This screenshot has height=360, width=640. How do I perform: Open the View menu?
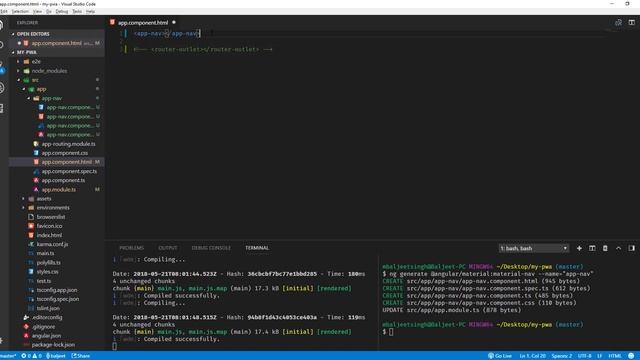tap(37, 11)
